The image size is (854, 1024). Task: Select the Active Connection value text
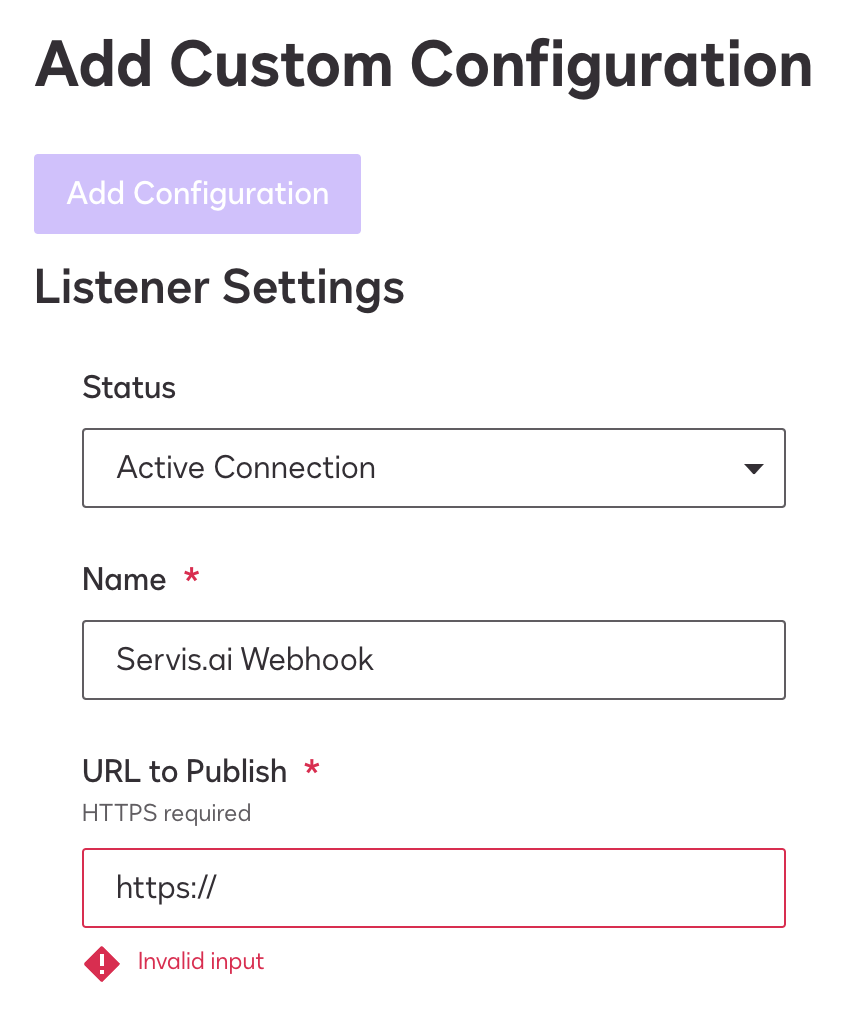click(246, 468)
